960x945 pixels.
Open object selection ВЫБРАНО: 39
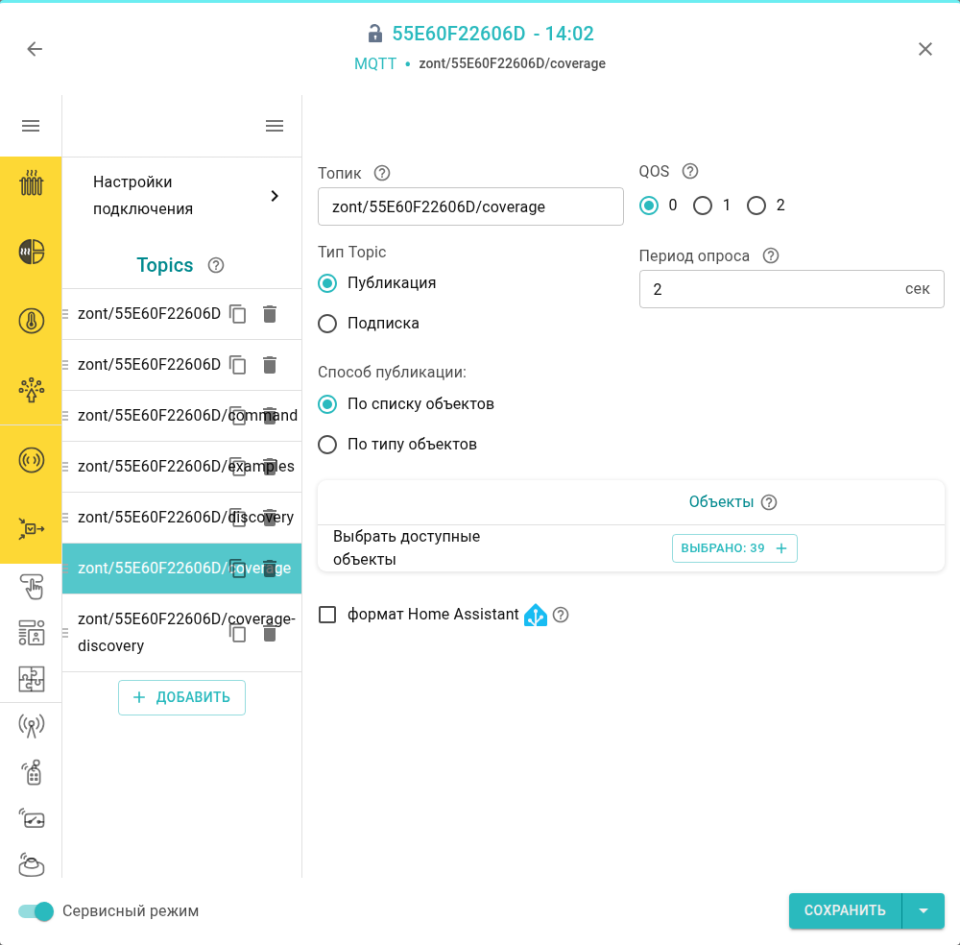coord(735,548)
